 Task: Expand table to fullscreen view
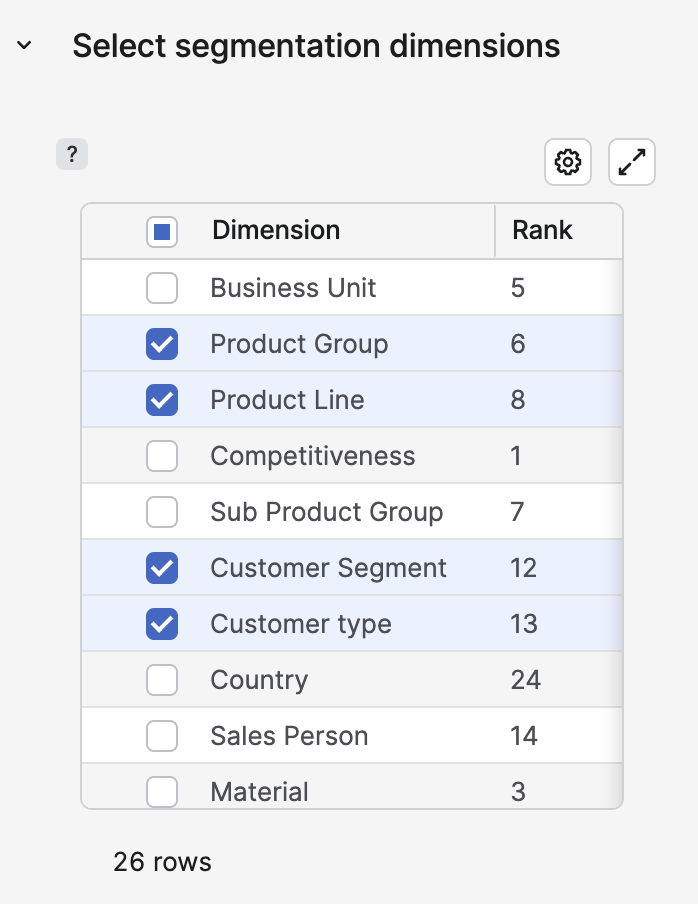(x=632, y=162)
